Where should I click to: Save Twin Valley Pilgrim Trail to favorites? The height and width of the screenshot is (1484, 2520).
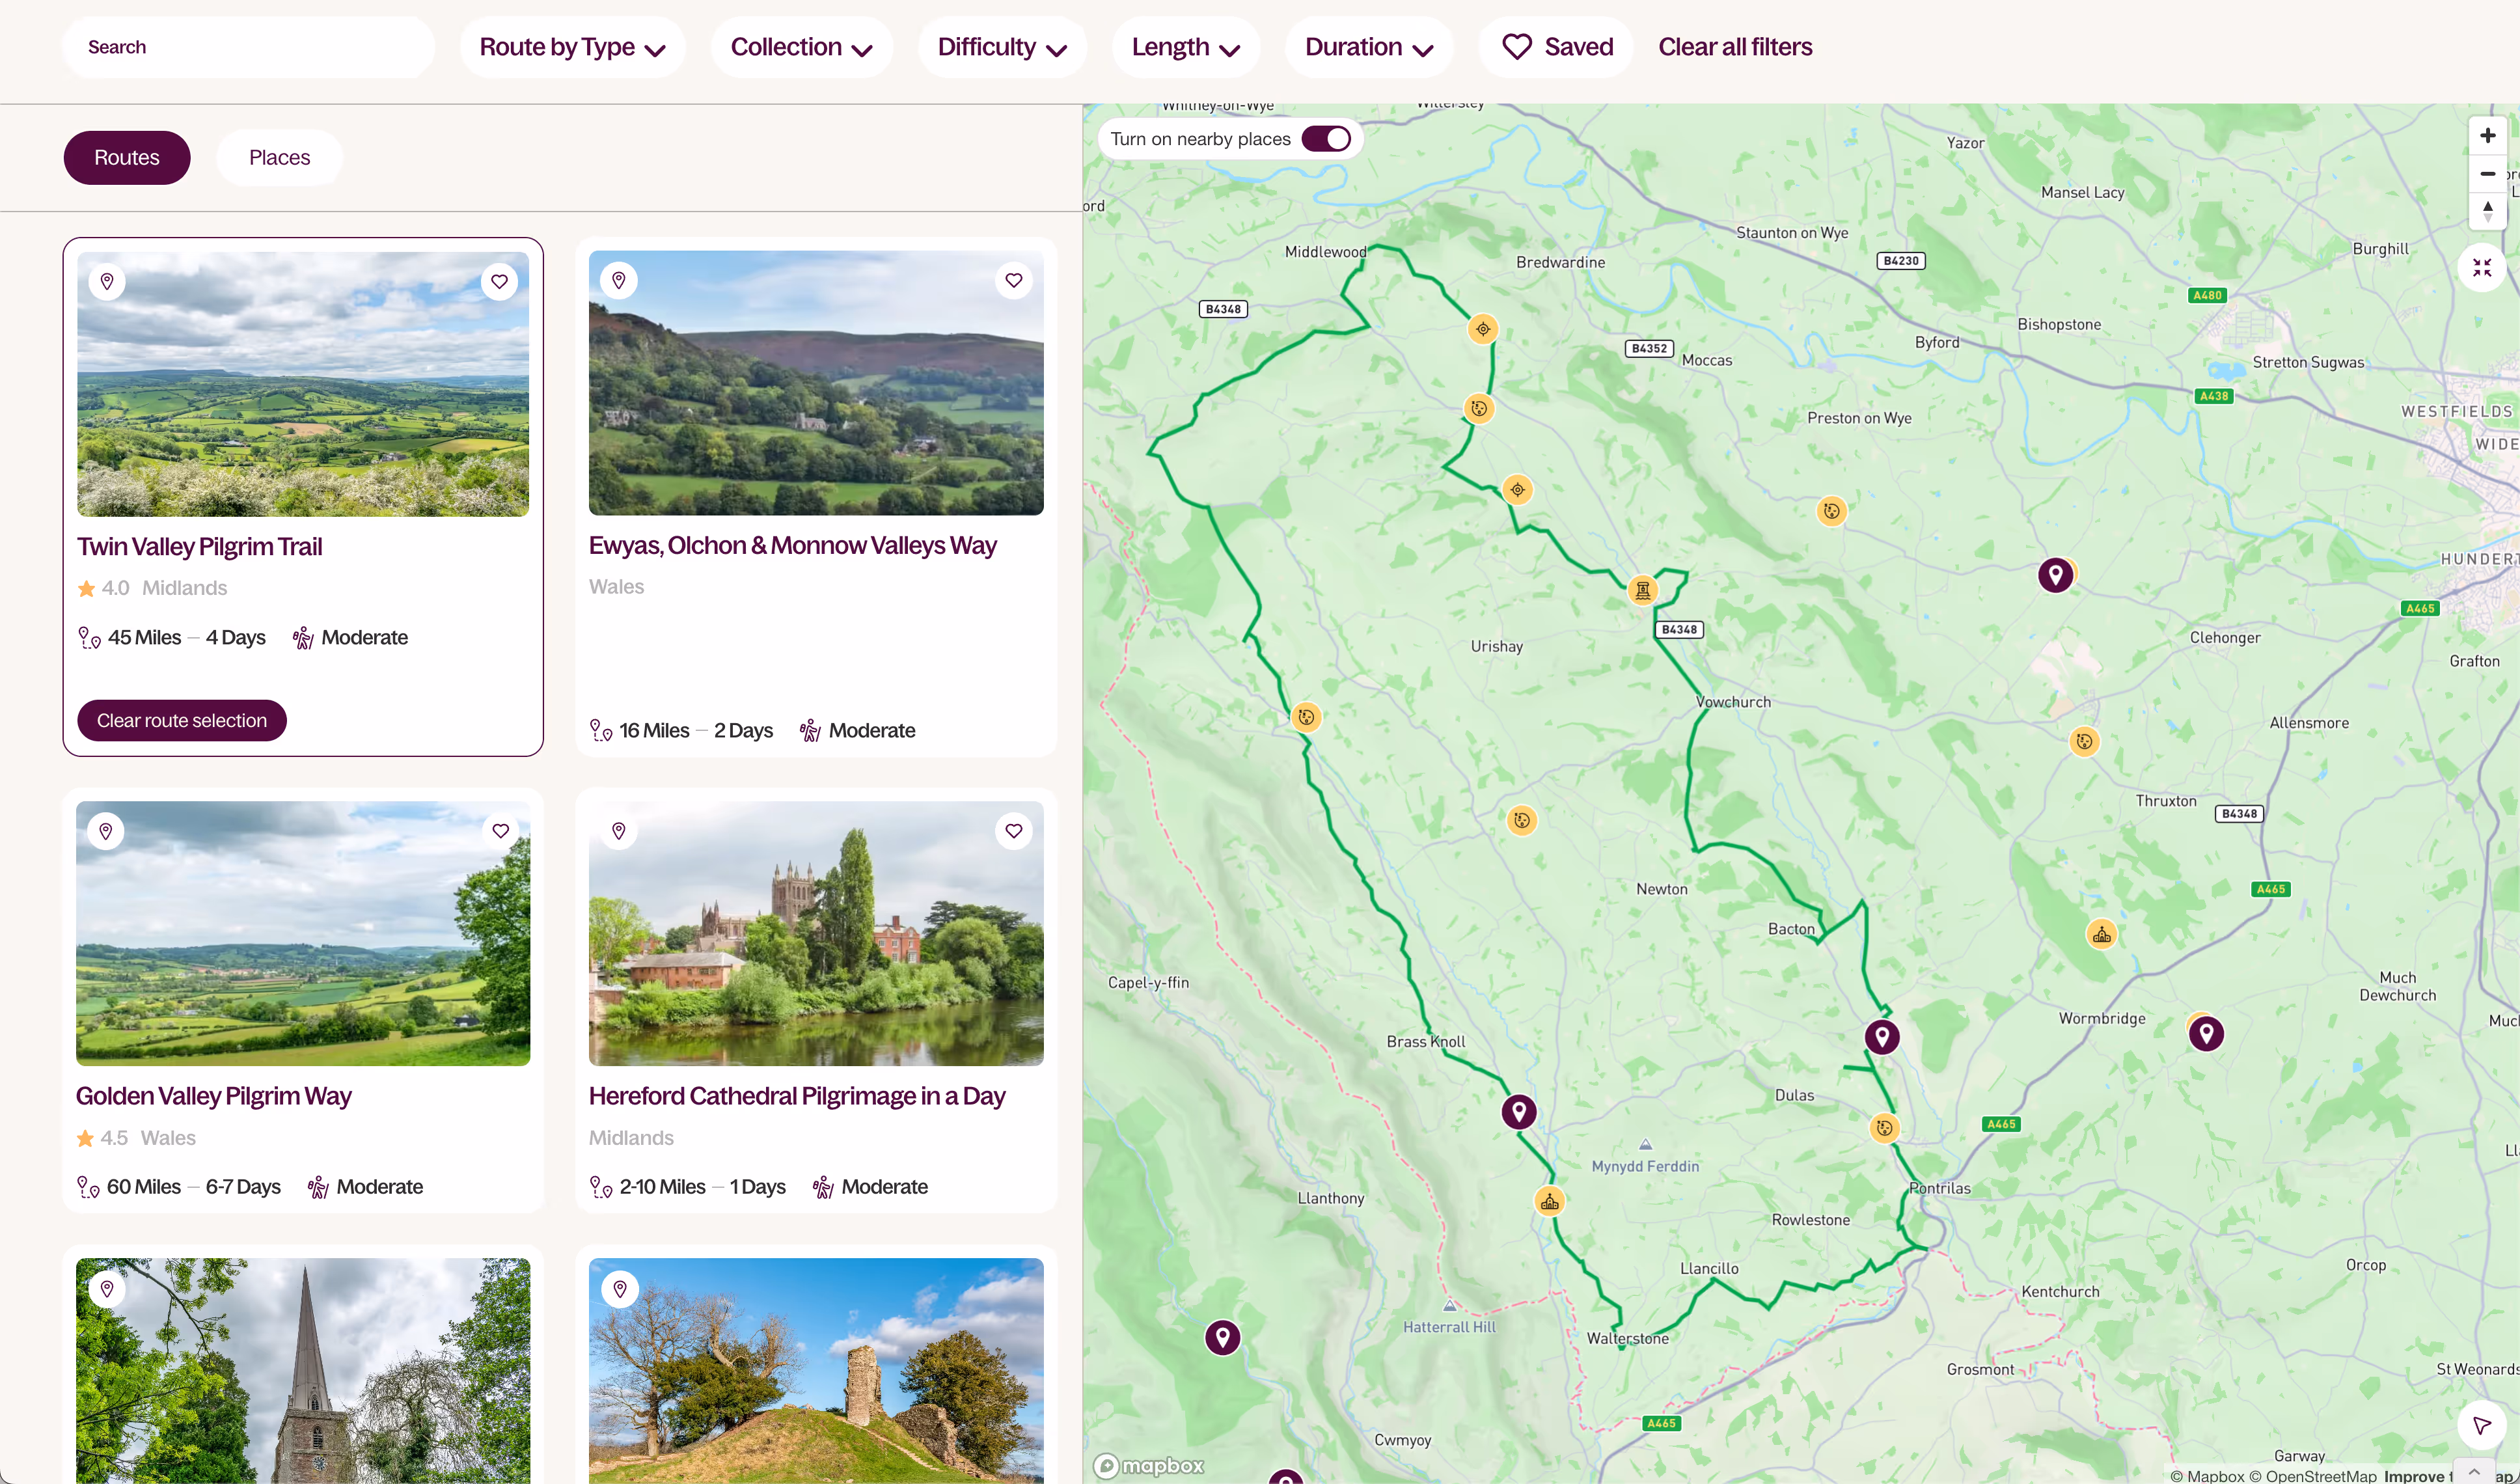click(x=499, y=282)
